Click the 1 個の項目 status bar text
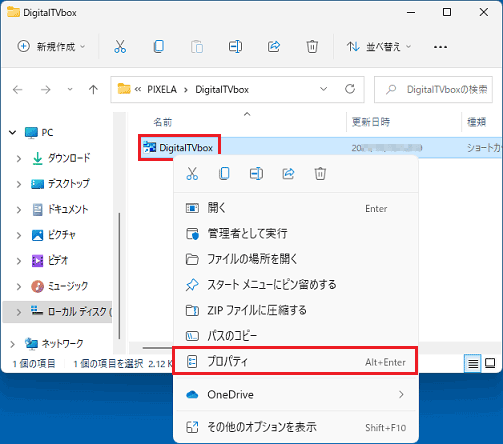This screenshot has height=444, width=503. point(34,363)
